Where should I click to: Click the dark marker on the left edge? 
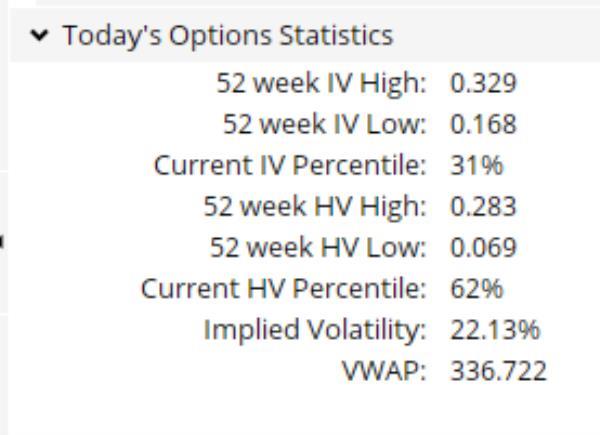pyautogui.click(x=3, y=243)
